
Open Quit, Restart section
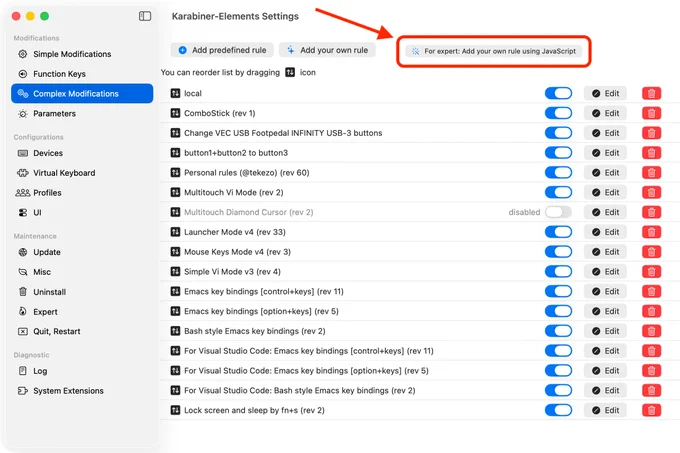[82, 332]
